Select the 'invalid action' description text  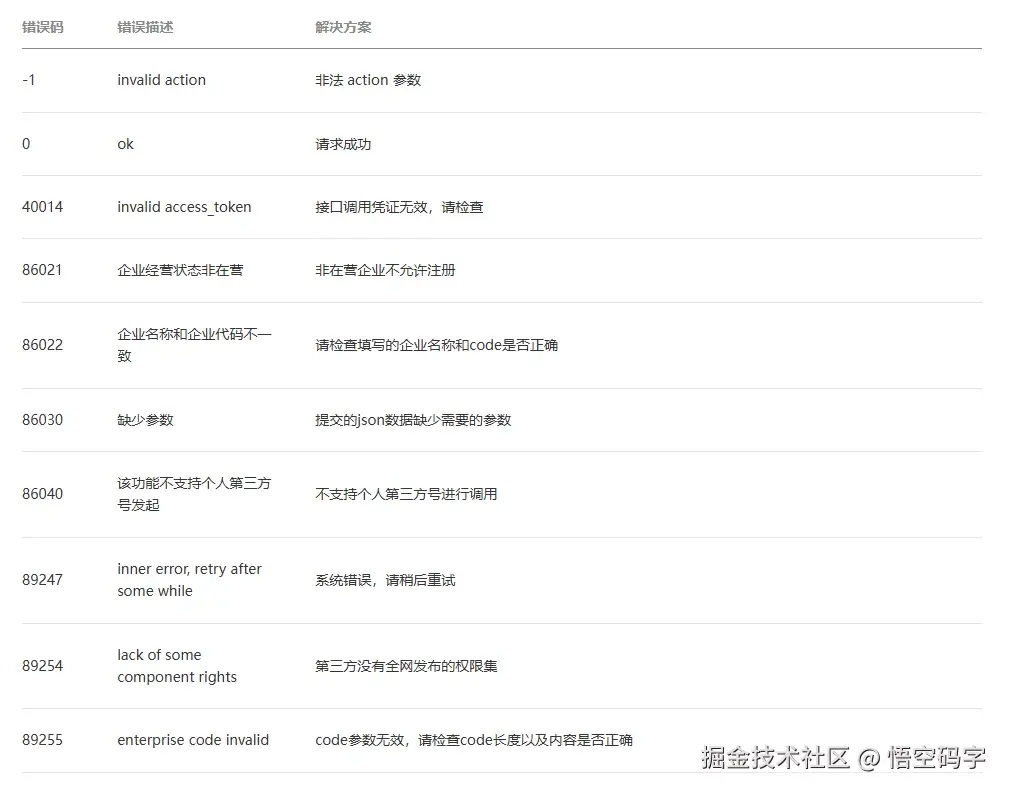pos(162,80)
